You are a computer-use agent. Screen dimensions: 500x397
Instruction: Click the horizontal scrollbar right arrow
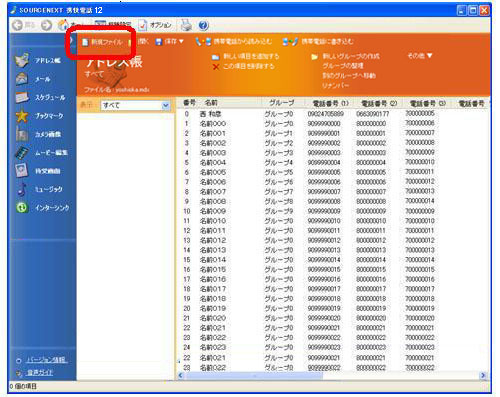[x=483, y=376]
